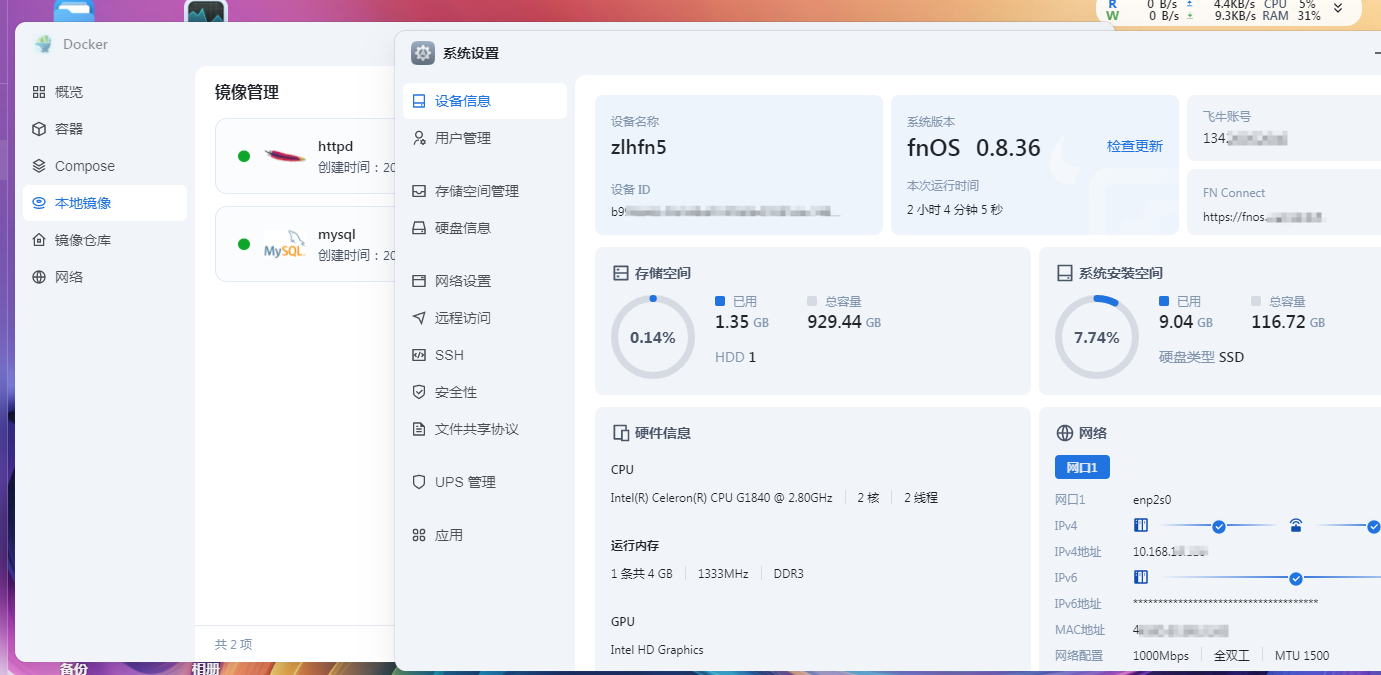This screenshot has height=675, width=1381.
Task: Select the mysql image name
Action: [x=337, y=235]
